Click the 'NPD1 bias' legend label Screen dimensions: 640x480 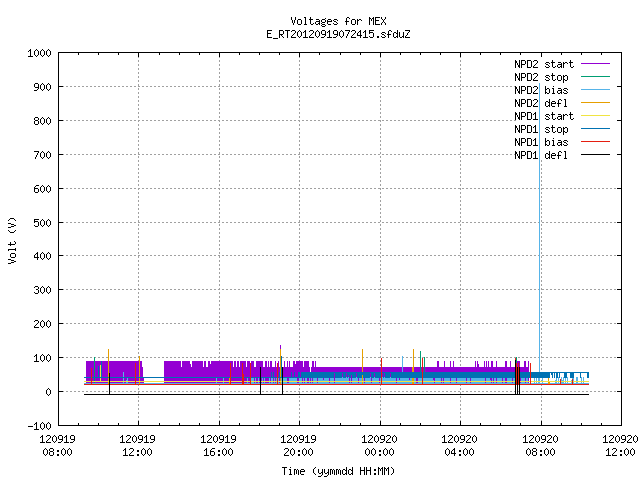click(541, 142)
